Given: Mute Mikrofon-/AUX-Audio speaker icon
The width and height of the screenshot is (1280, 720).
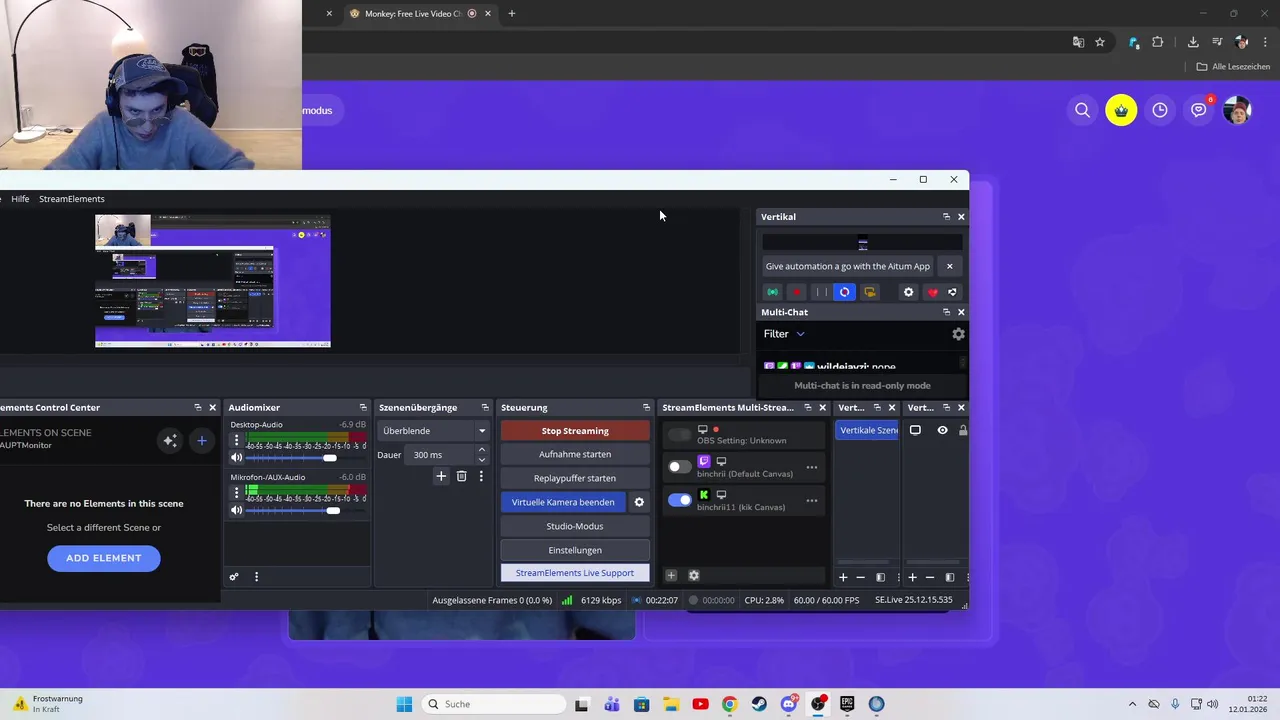Looking at the screenshot, I should pos(236,511).
